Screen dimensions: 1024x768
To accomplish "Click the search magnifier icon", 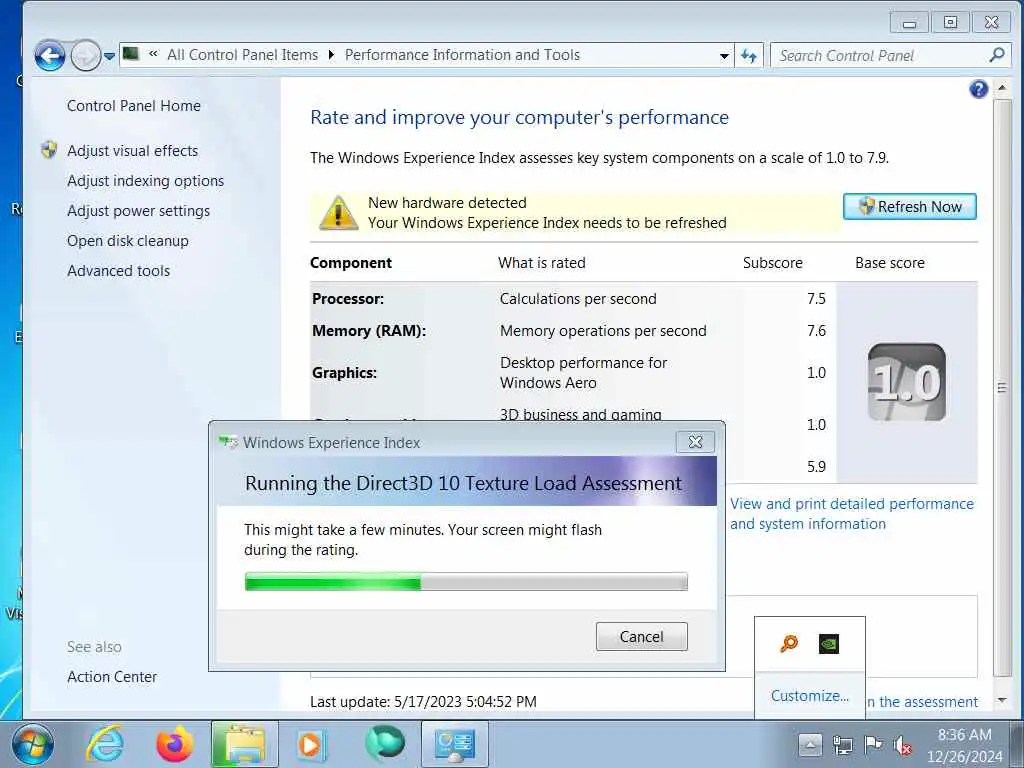I will pyautogui.click(x=997, y=56).
